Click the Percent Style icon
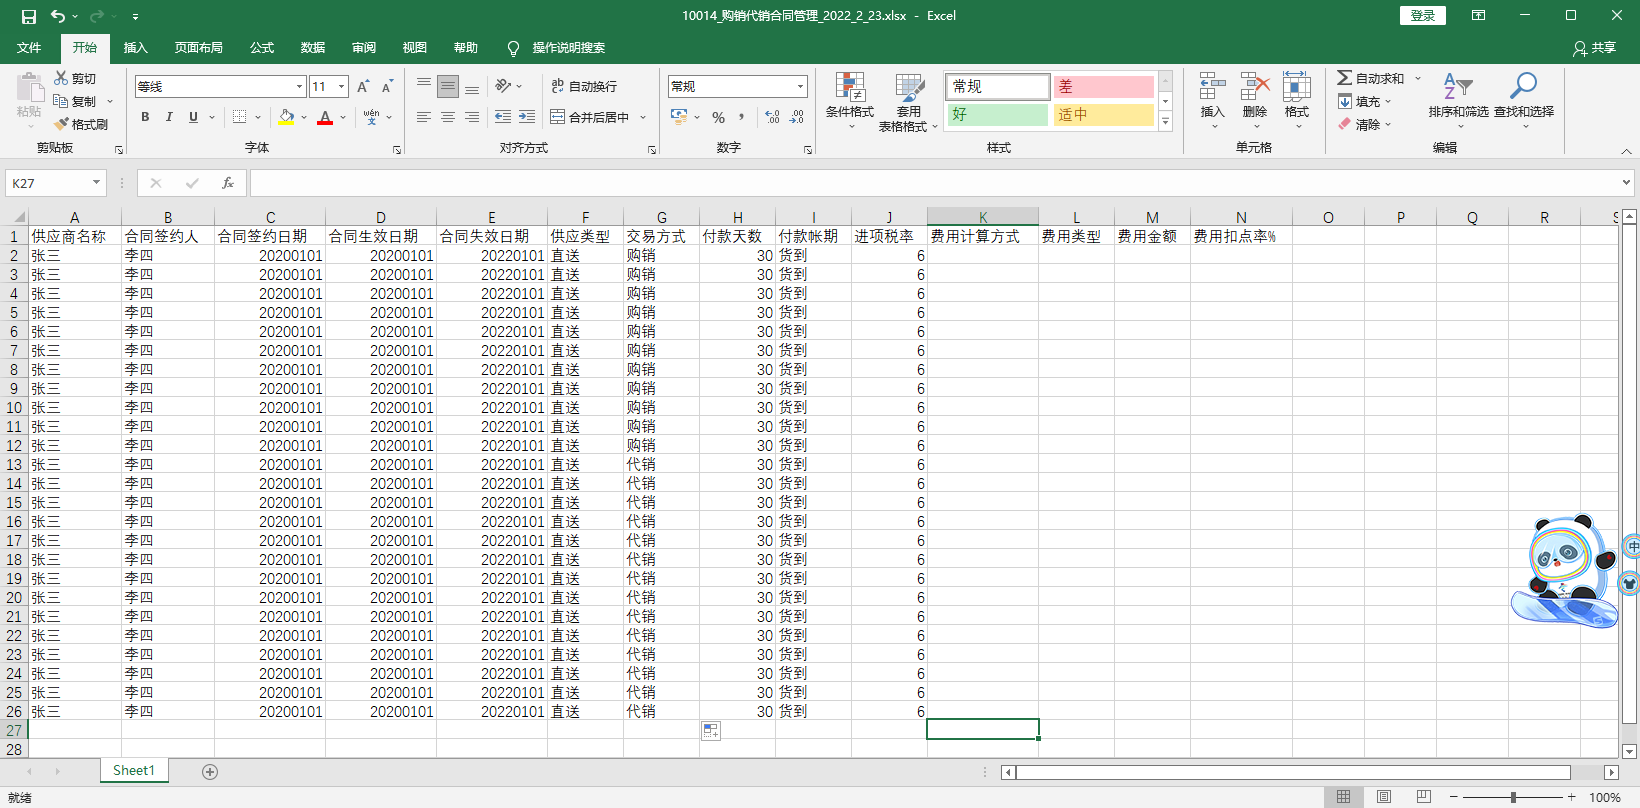Image resolution: width=1640 pixels, height=808 pixels. click(x=718, y=117)
